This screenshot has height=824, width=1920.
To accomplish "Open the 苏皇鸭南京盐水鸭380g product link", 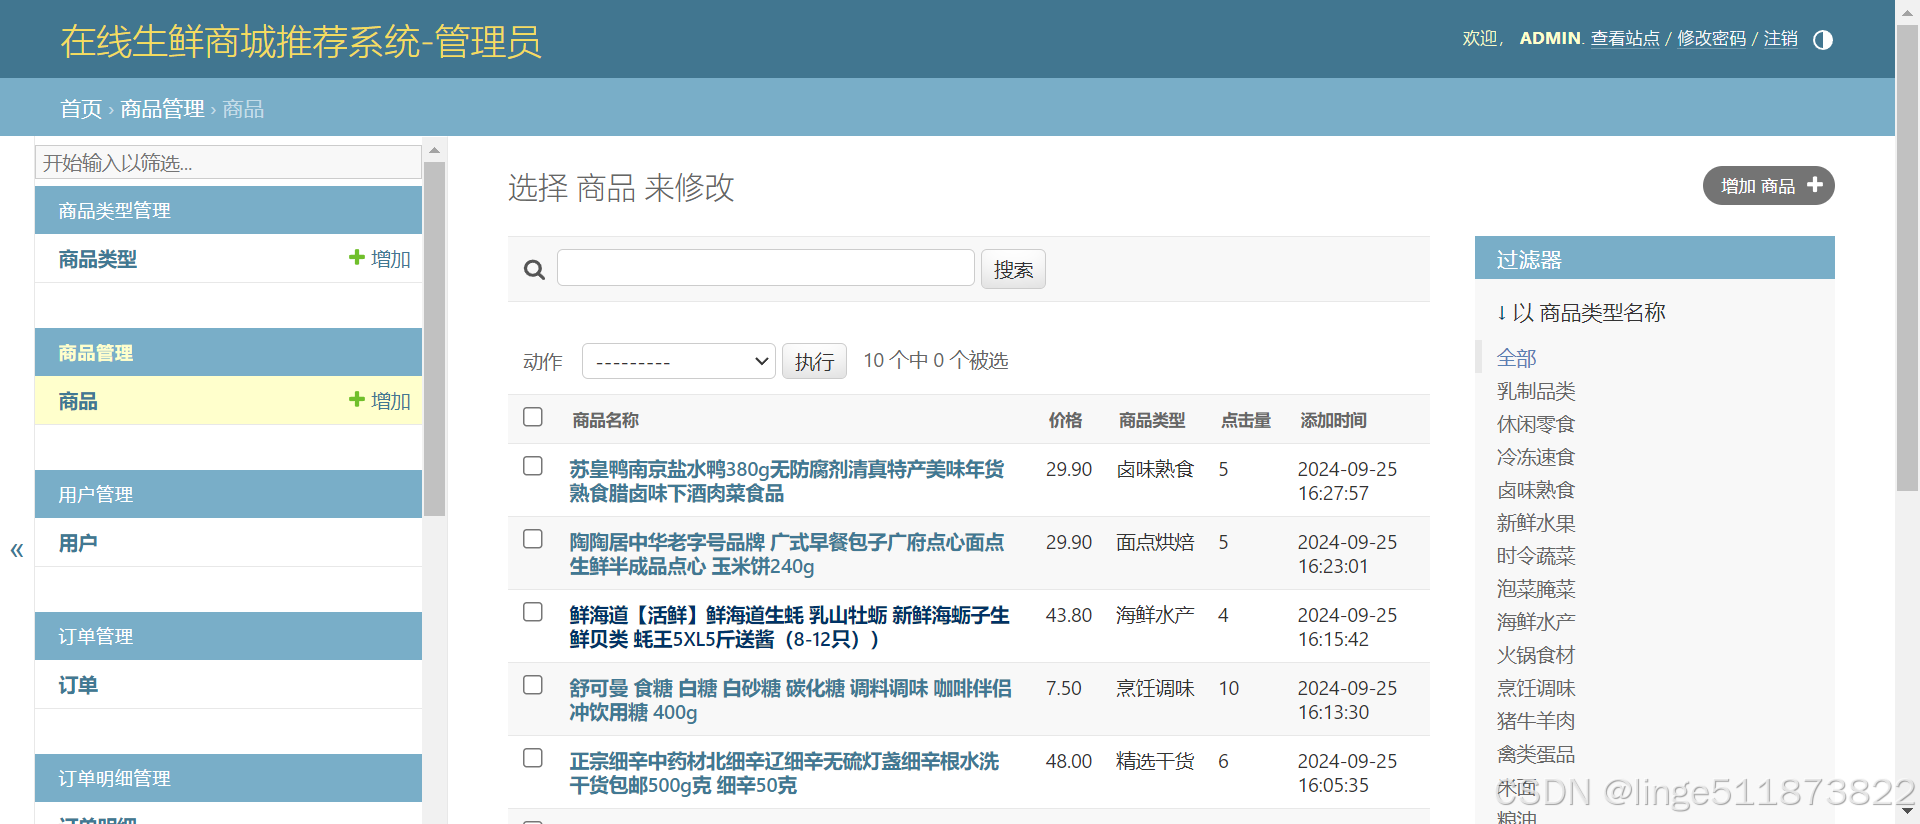I will pos(787,481).
